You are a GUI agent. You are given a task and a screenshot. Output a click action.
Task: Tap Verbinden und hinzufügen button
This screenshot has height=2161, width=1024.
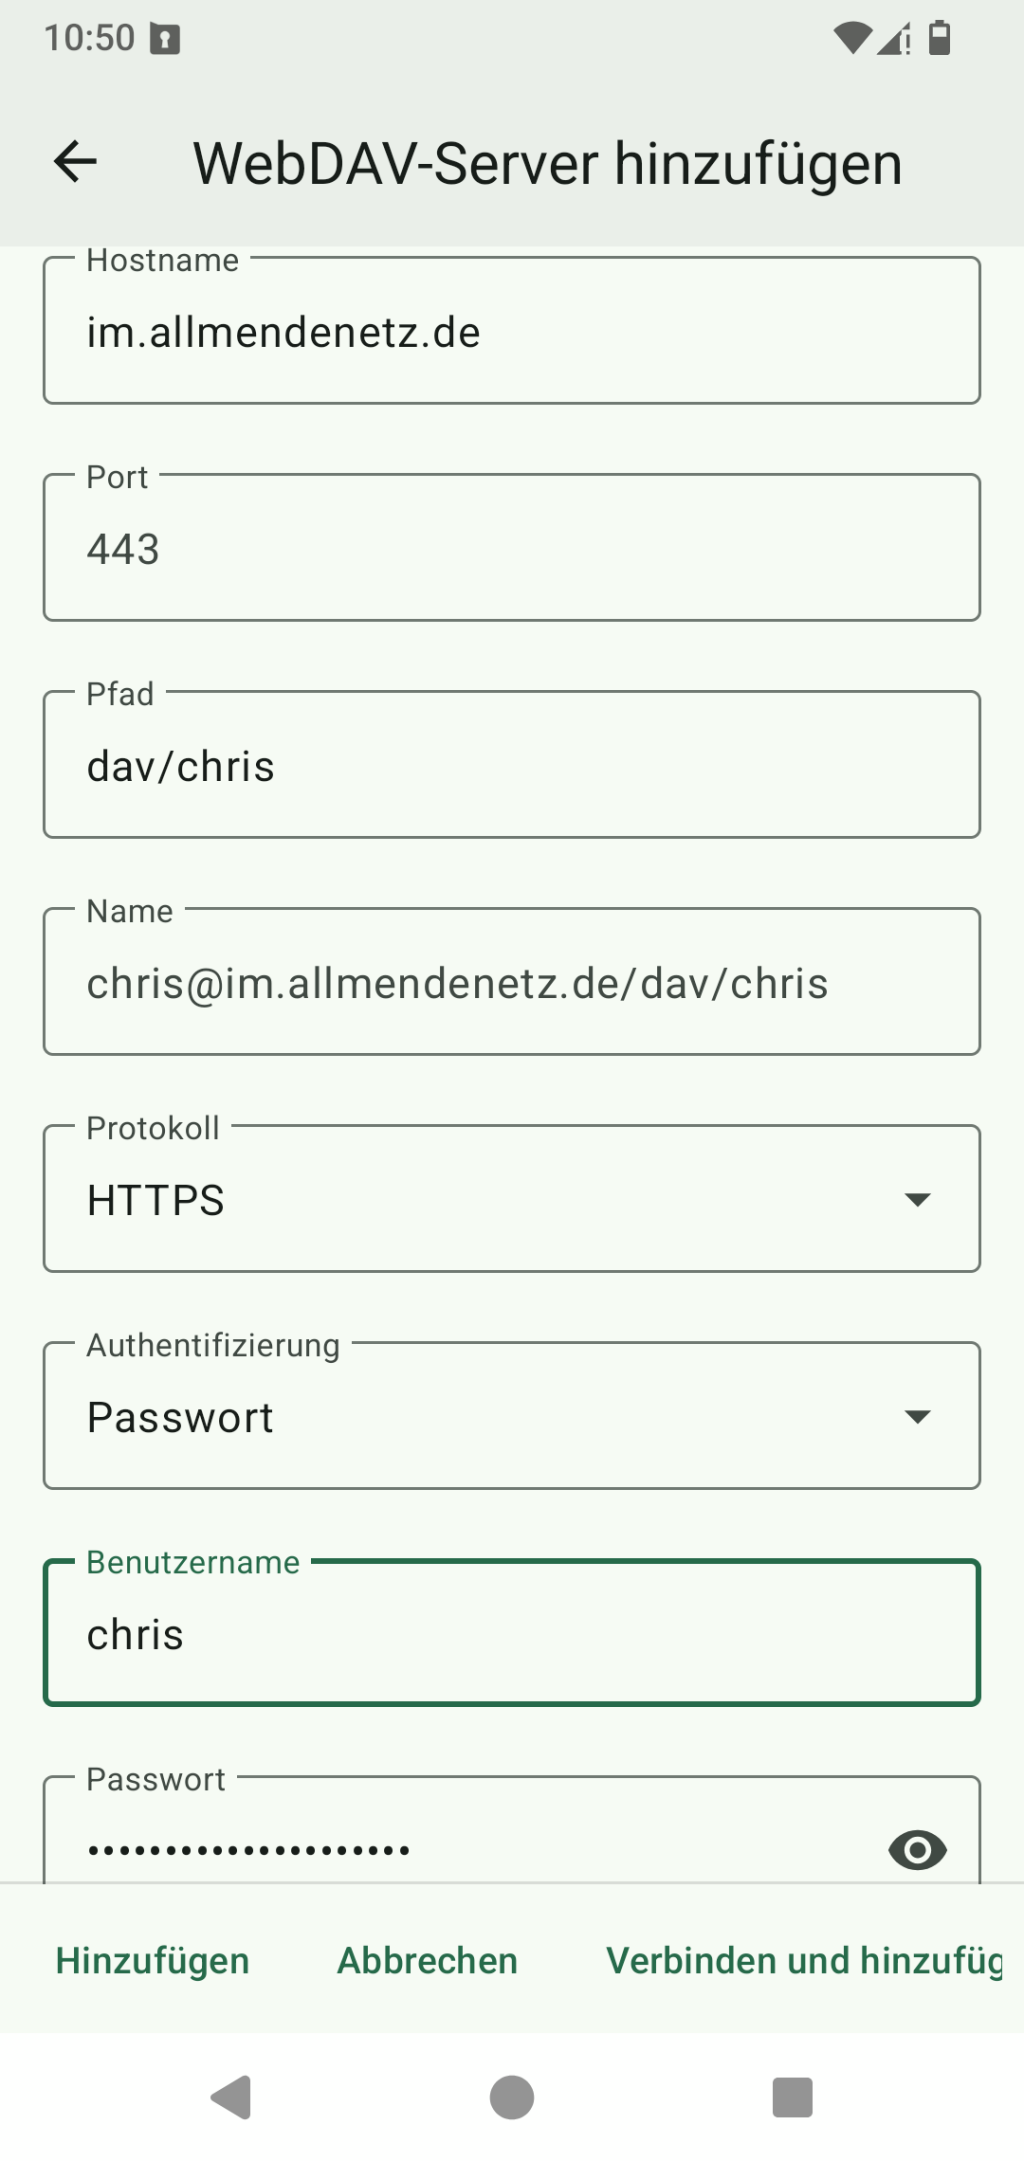(x=804, y=1960)
